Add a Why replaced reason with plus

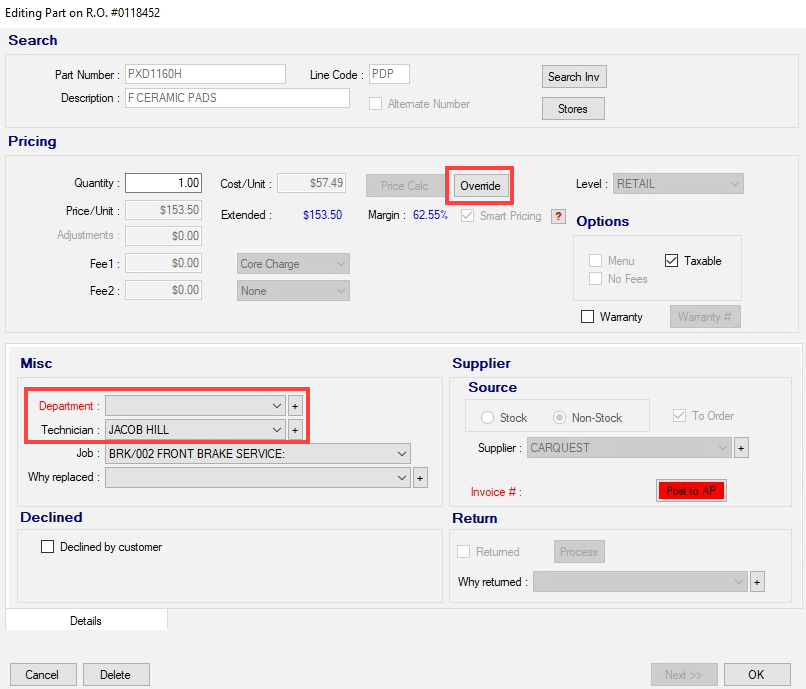point(420,478)
